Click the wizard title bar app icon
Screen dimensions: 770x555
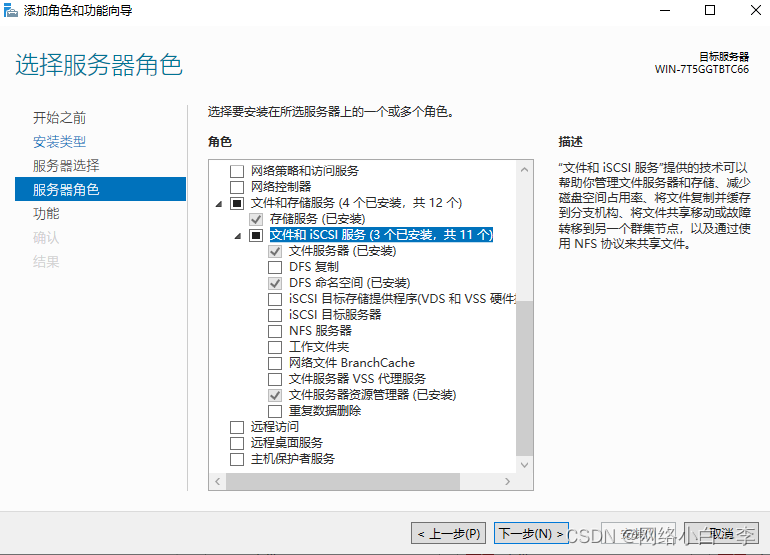coord(10,10)
